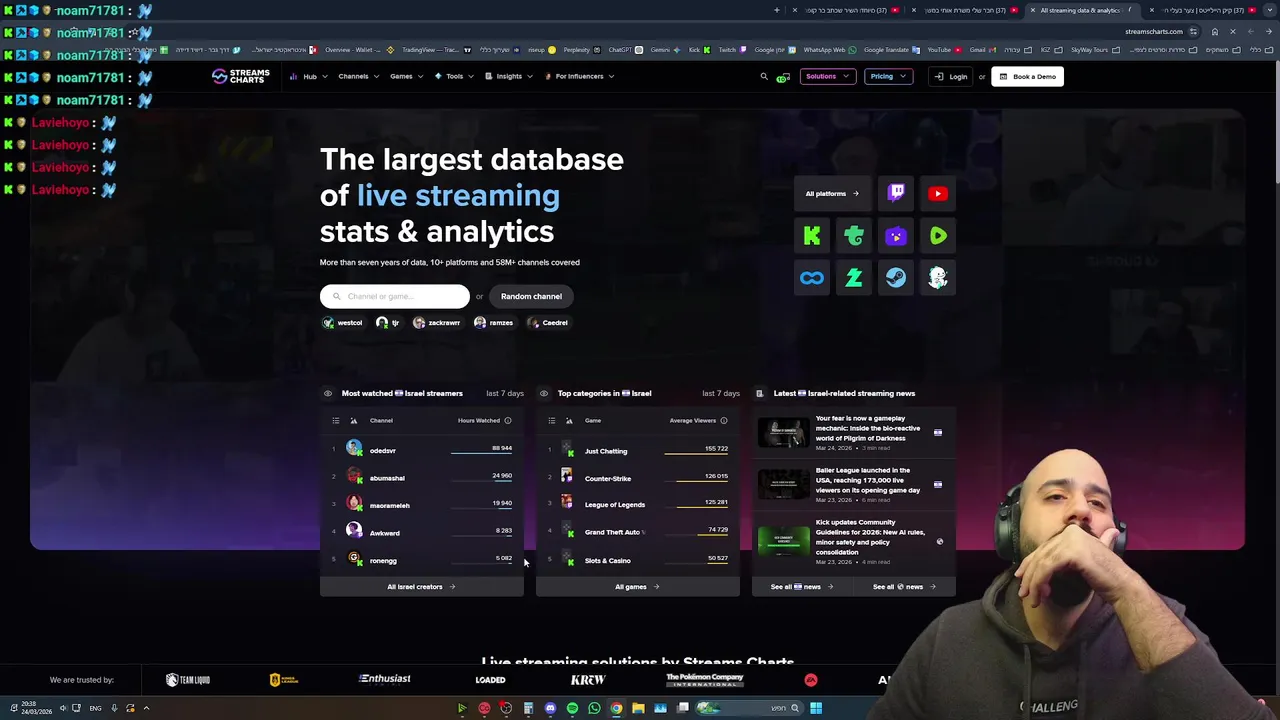This screenshot has height=720, width=1280.
Task: Click the microphone icon in system tray
Action: (x=114, y=708)
